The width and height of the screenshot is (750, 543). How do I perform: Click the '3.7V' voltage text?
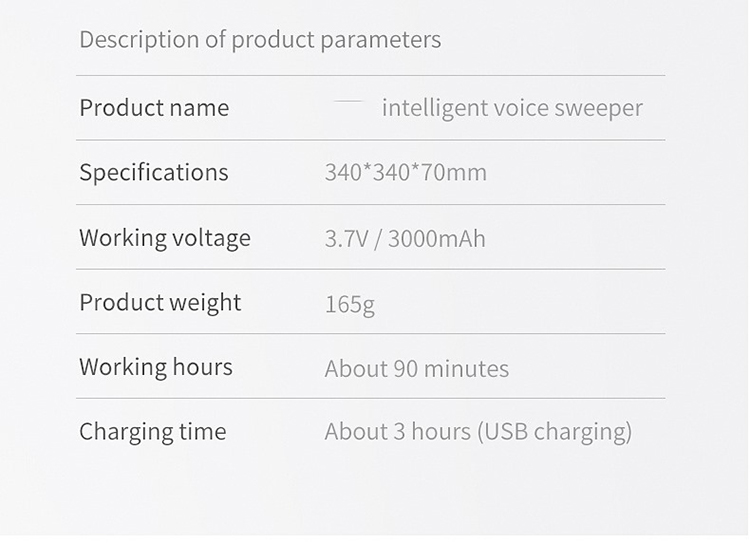pyautogui.click(x=345, y=239)
